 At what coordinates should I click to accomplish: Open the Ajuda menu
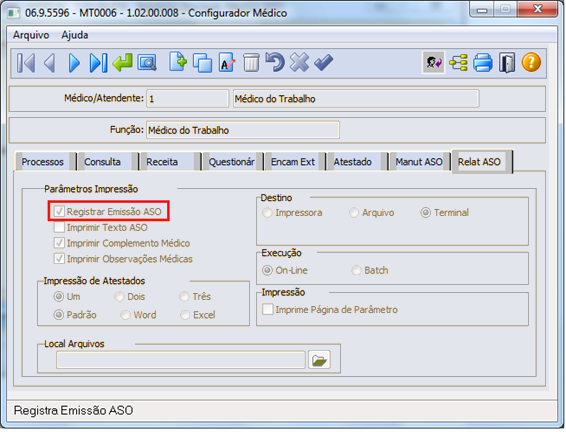(75, 35)
